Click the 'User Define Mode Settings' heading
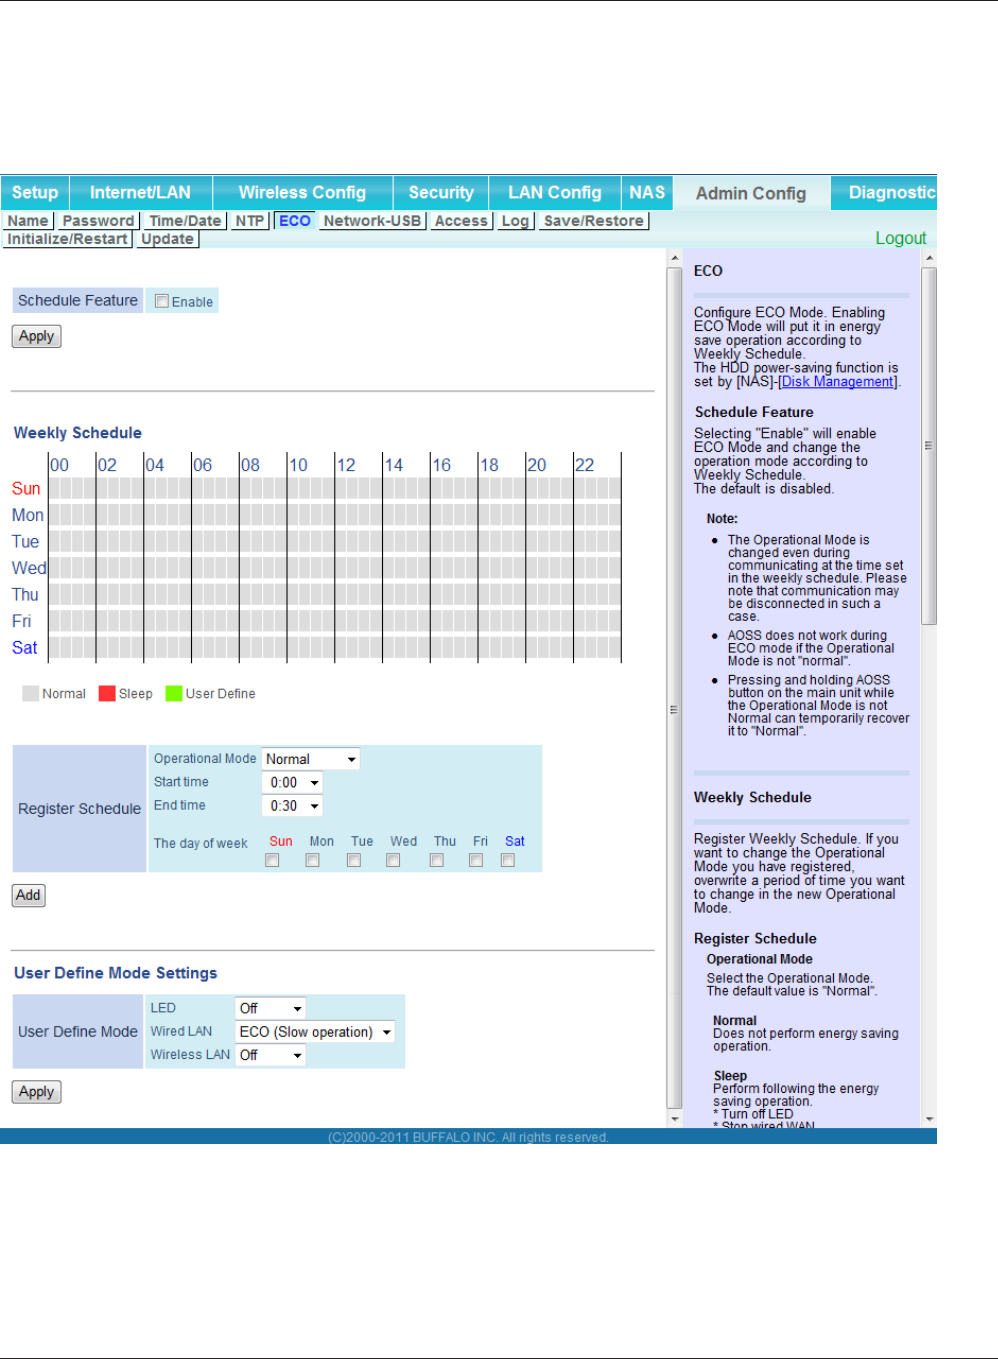Screen dimensions: 998x1359 pos(115,973)
